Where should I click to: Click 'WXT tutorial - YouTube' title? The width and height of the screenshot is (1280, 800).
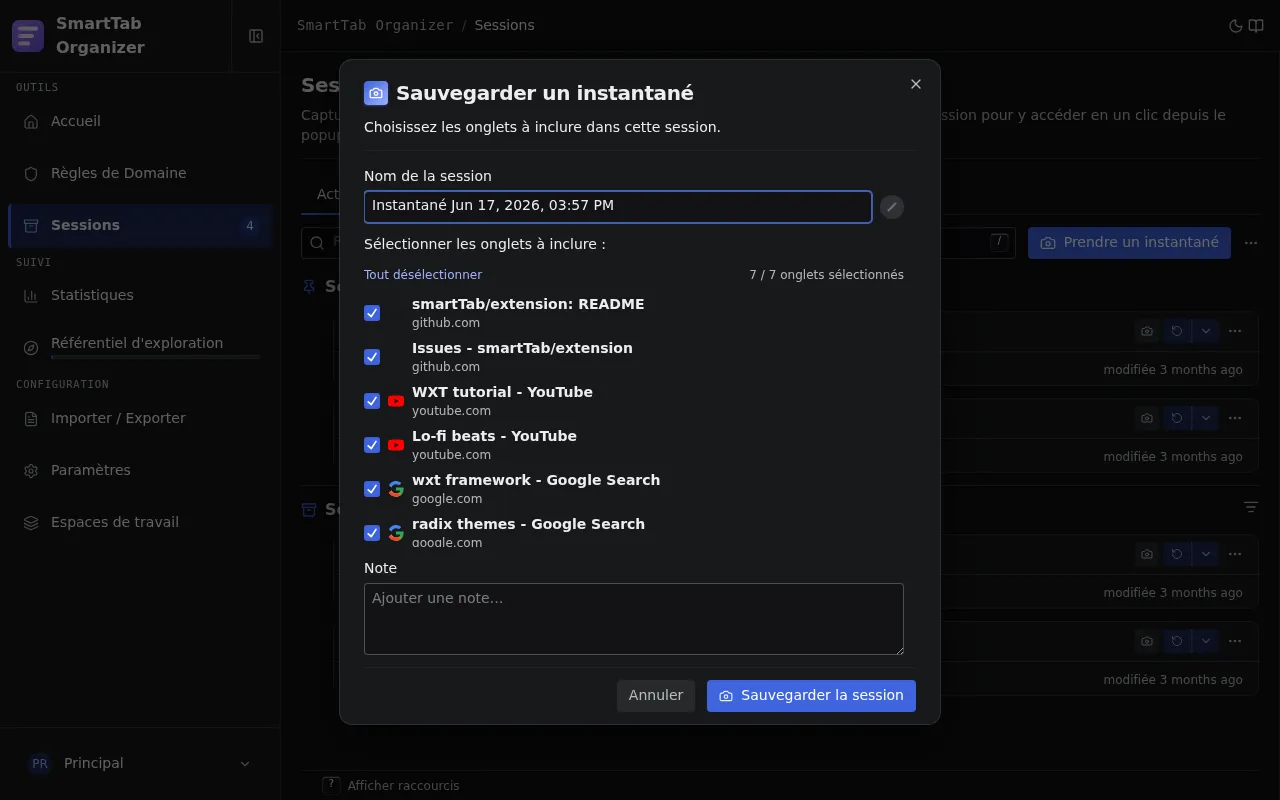(x=502, y=392)
